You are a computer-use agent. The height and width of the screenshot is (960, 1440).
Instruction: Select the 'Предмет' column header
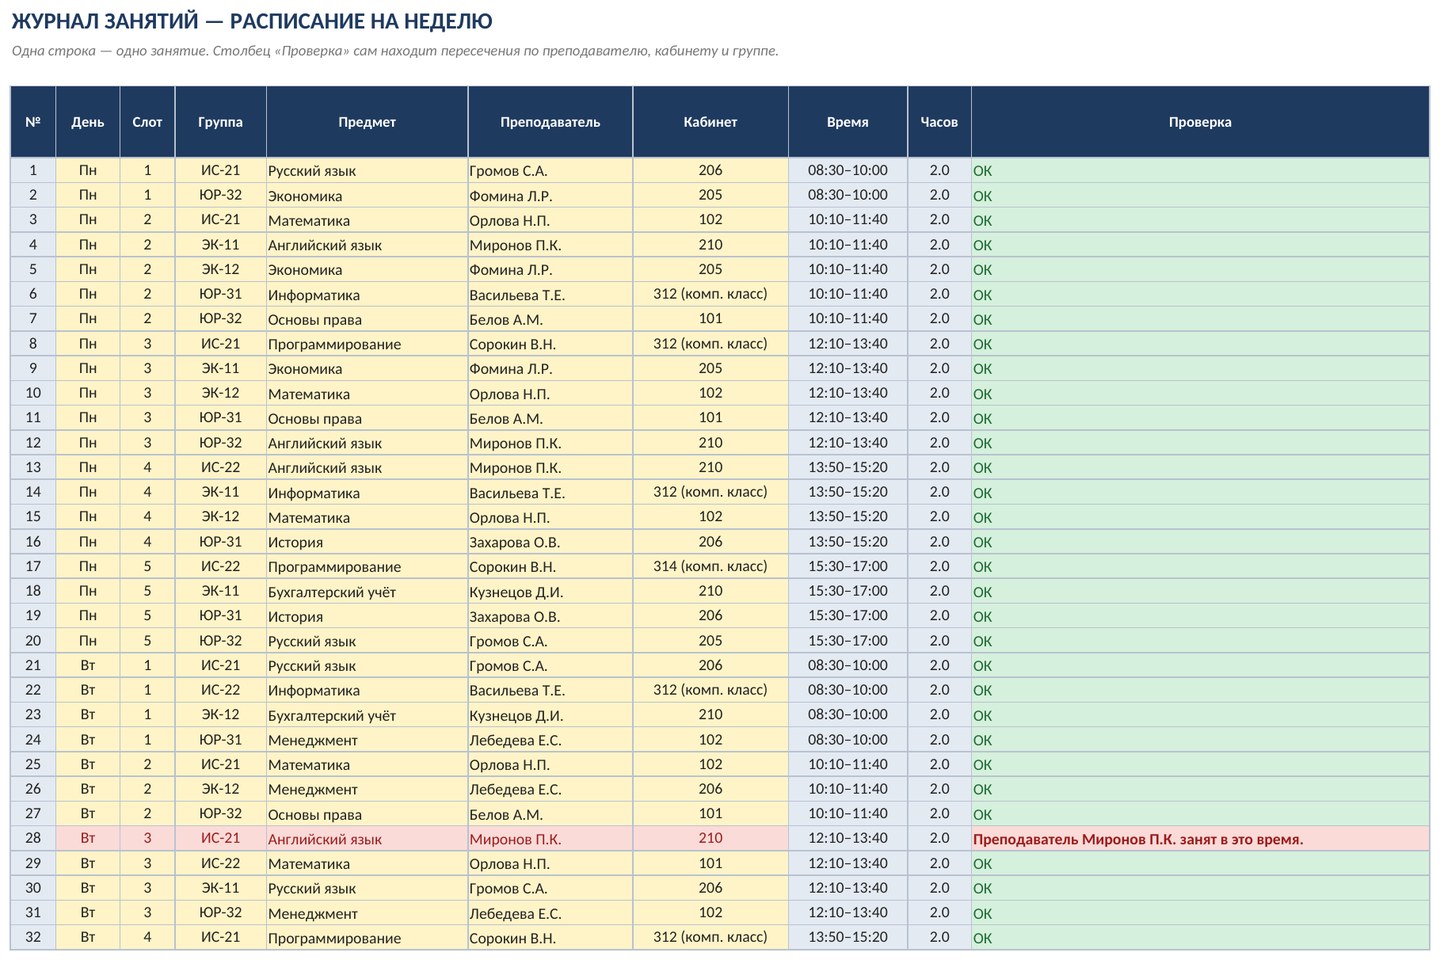click(367, 122)
